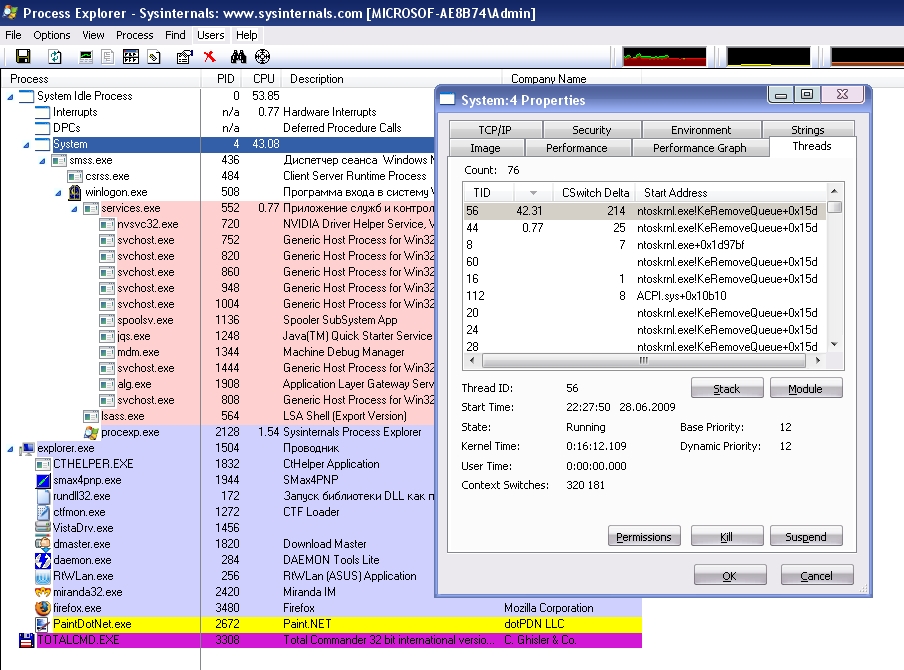Image resolution: width=904 pixels, height=670 pixels.
Task: Click the Stack button
Action: pyautogui.click(x=726, y=389)
